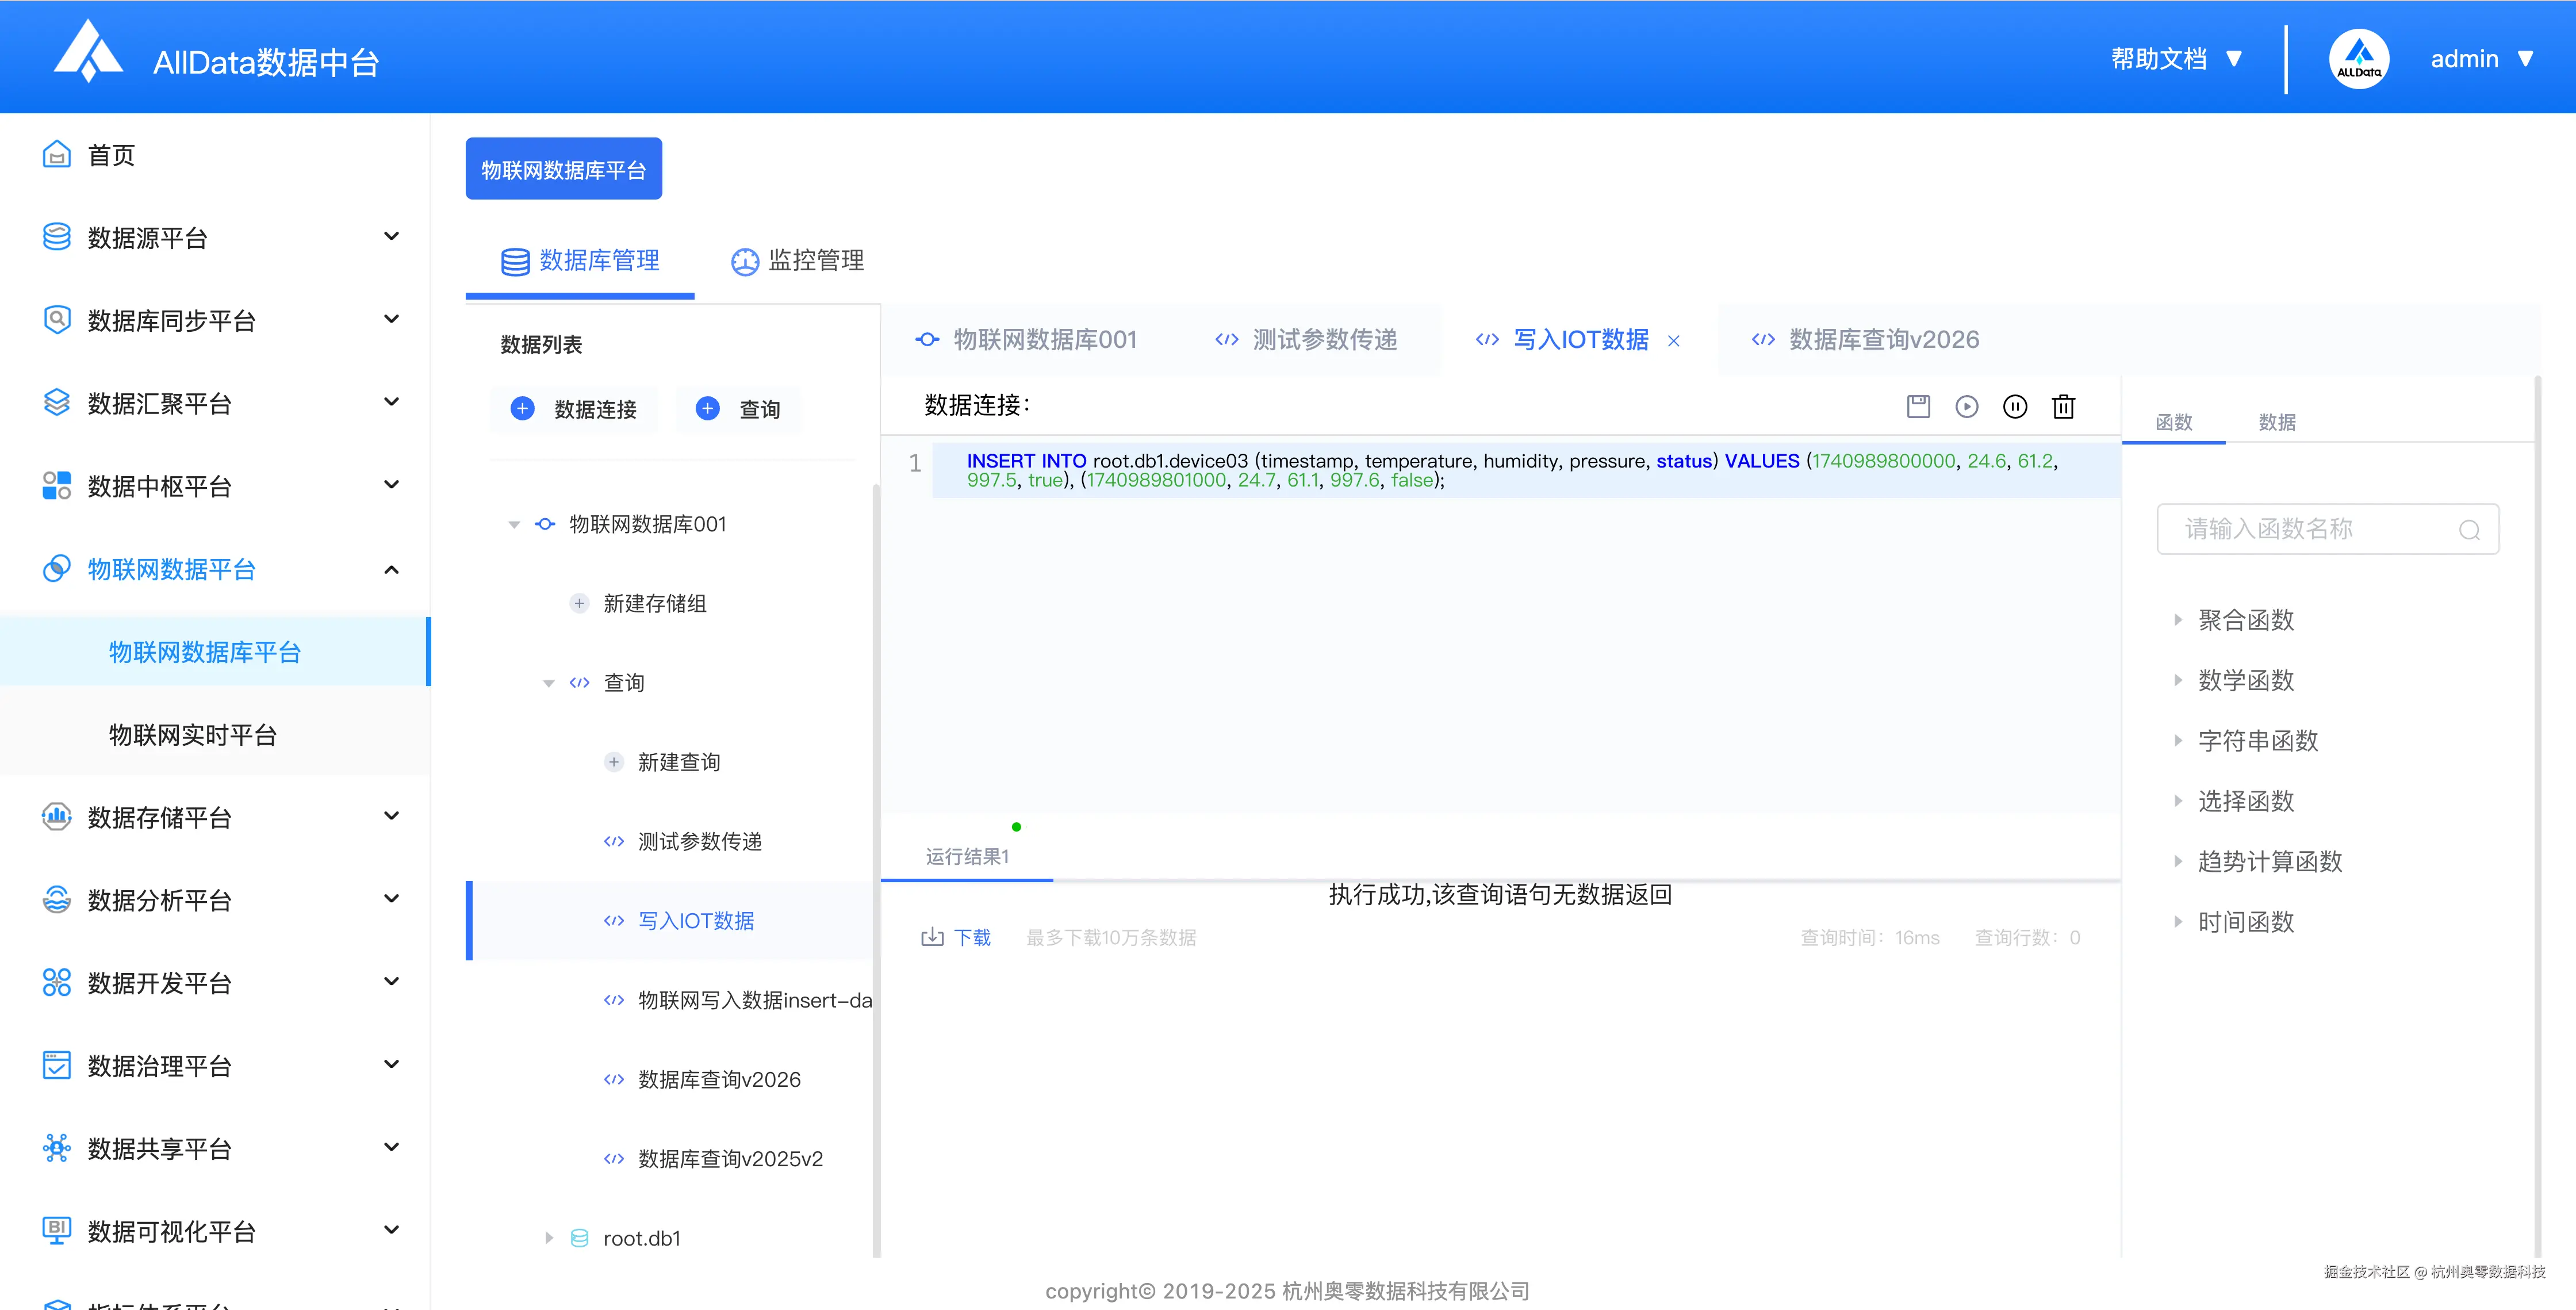Click plus icon beside 新建查询
This screenshot has width=2576, height=1310.
[x=614, y=762]
